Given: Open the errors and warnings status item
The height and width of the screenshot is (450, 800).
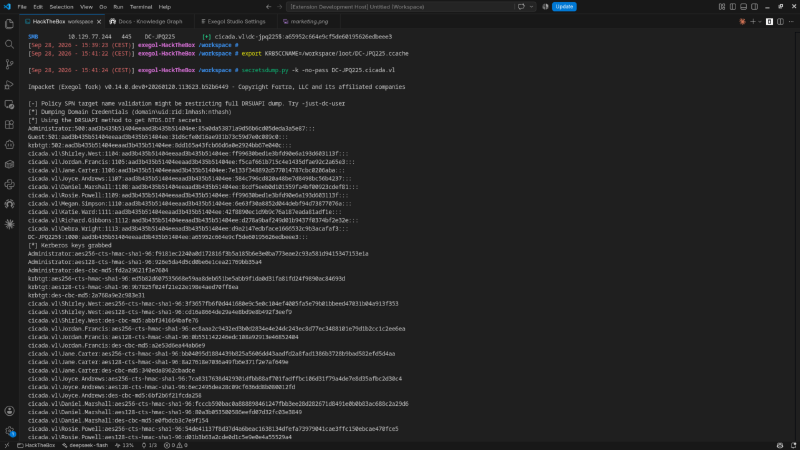Looking at the screenshot, I should pyautogui.click(x=176, y=445).
